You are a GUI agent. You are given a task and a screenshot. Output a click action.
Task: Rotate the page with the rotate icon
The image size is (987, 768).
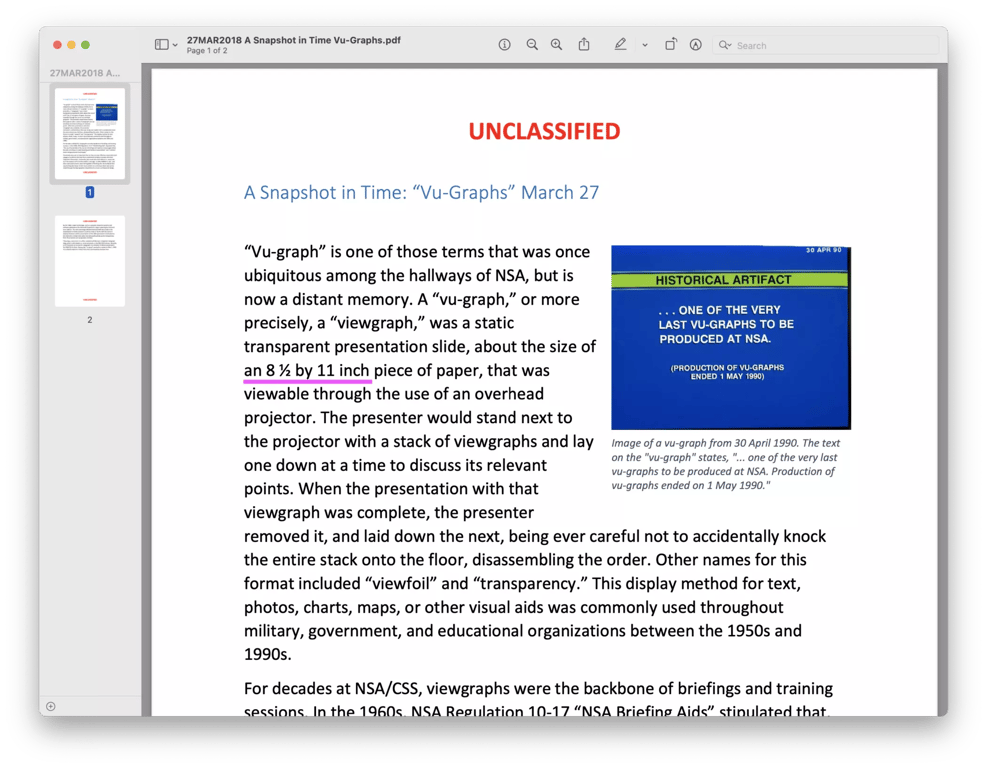click(671, 44)
